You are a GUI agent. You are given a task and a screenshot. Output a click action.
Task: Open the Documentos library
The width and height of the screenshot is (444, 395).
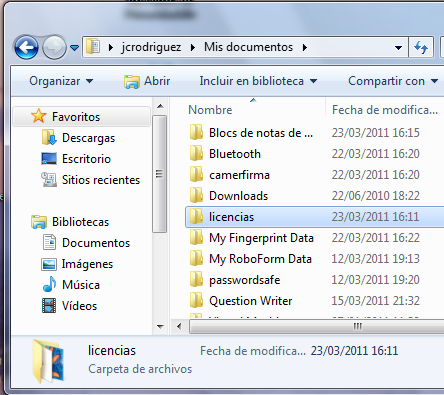[x=96, y=243]
